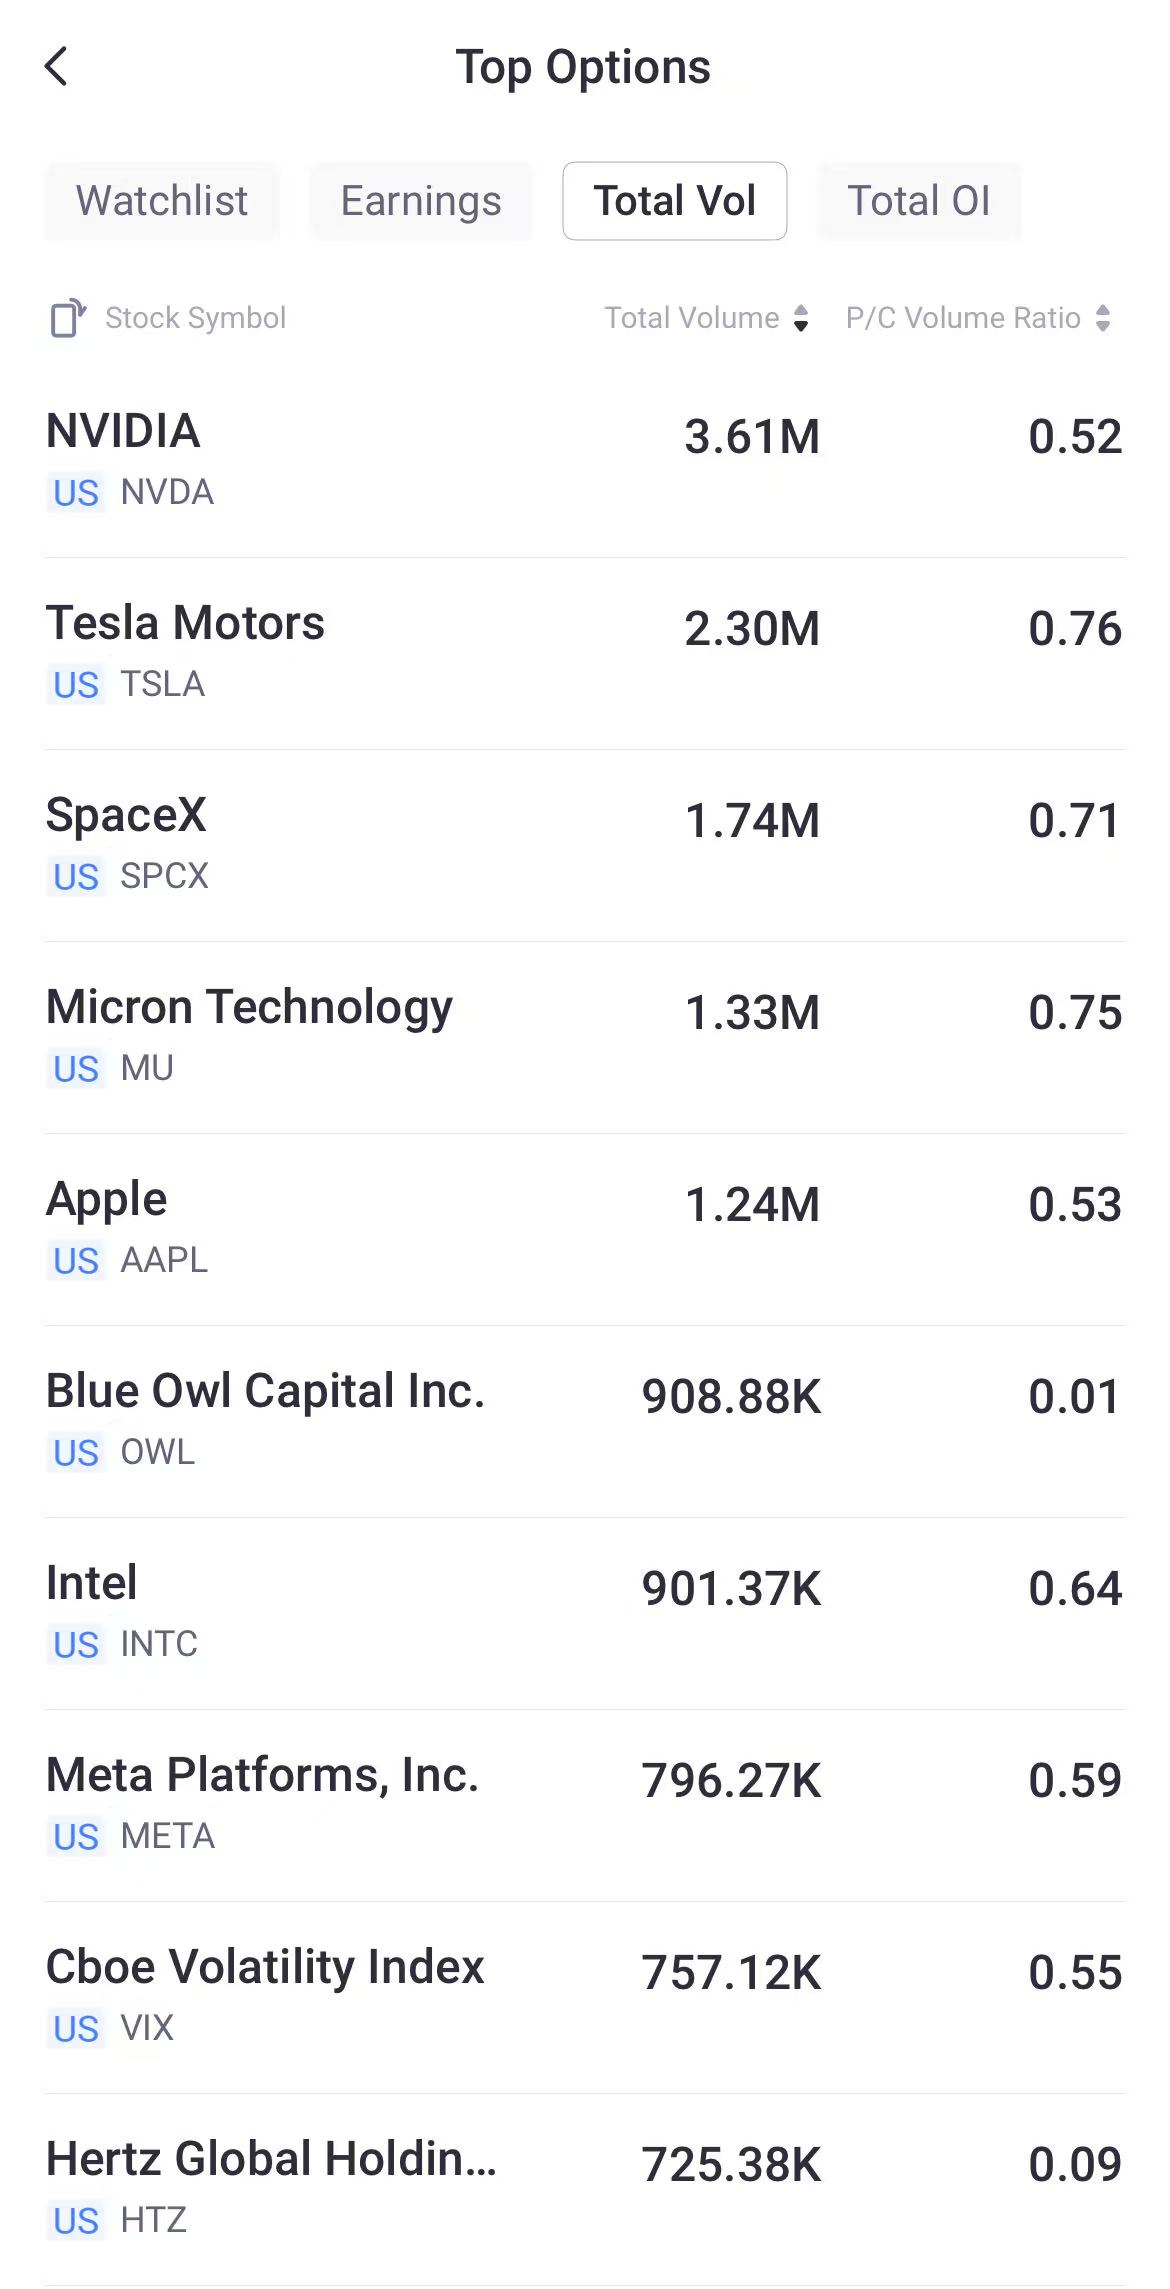Open Blue Owl Capital Inc. entry
The image size is (1170, 2289).
585,1421
